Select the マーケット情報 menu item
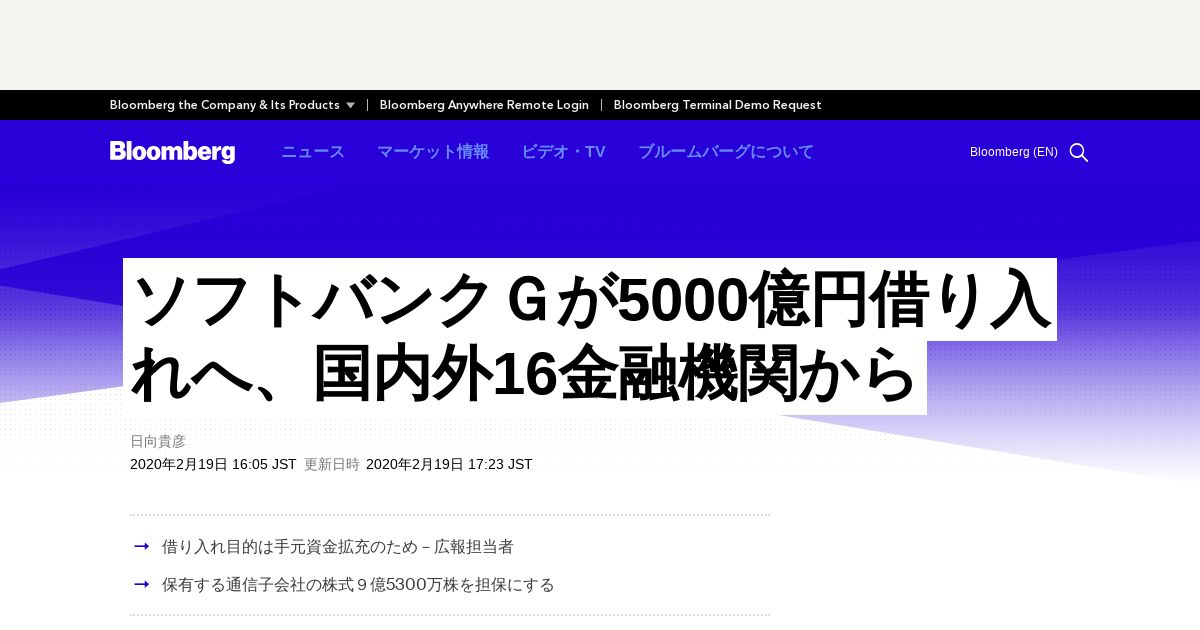The height and width of the screenshot is (630, 1200). point(433,152)
